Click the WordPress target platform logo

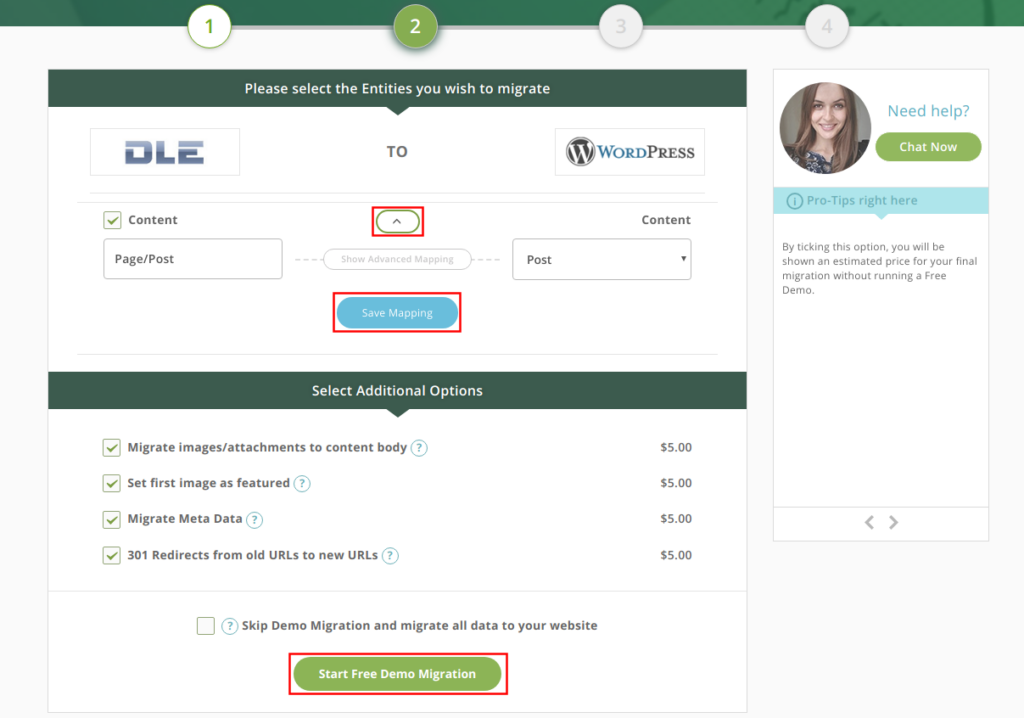tap(630, 152)
